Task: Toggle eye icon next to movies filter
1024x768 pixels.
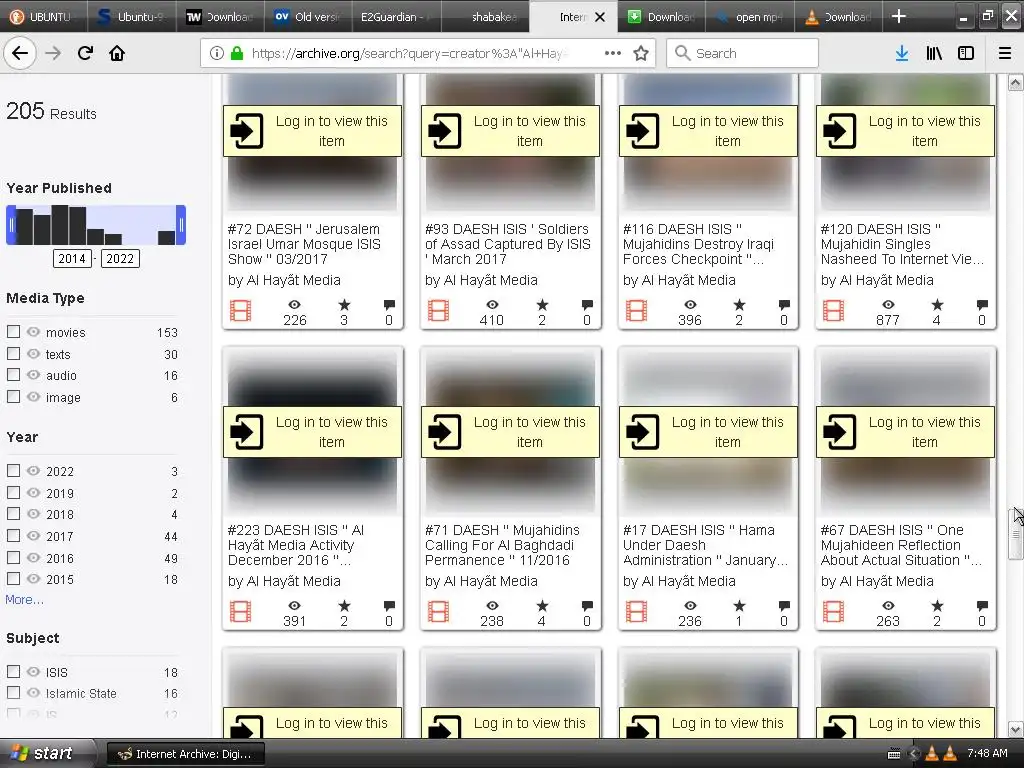Action: [33, 332]
